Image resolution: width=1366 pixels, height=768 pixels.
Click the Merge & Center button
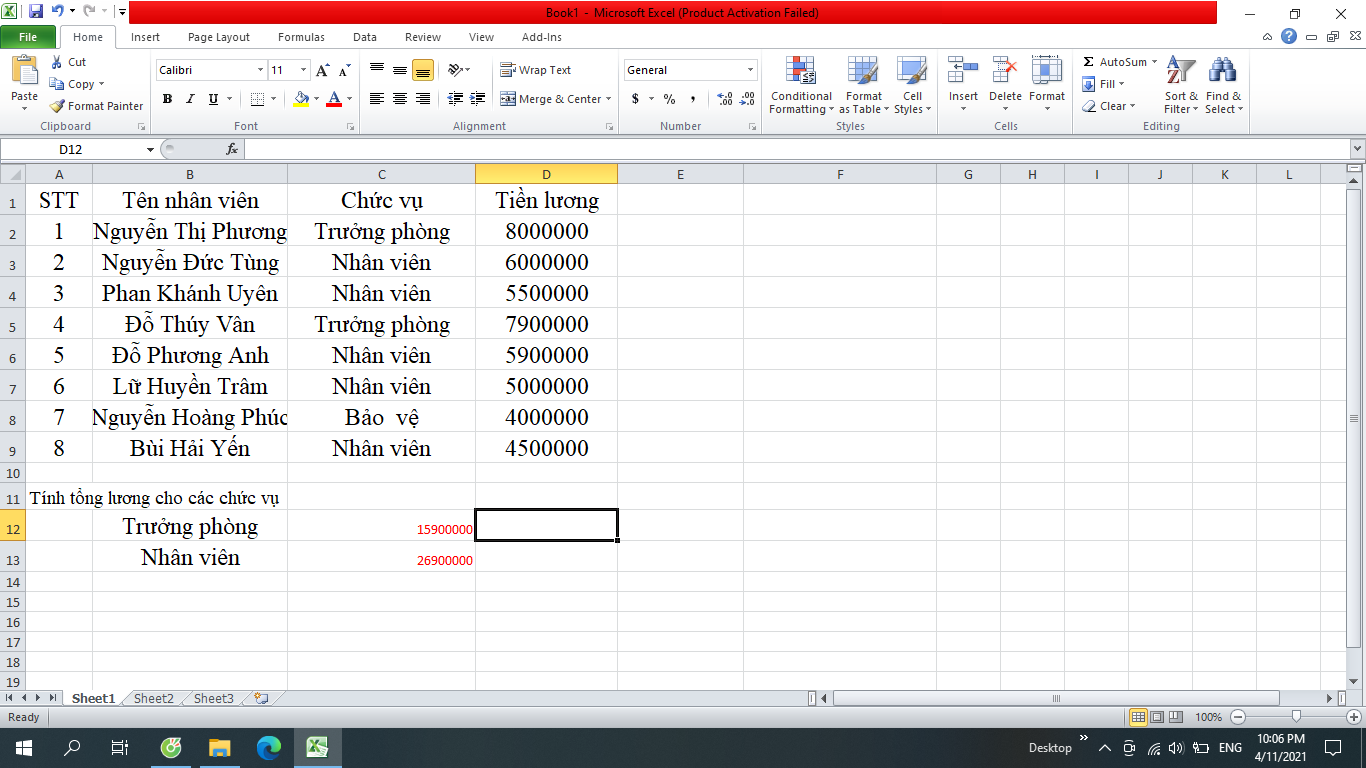coord(551,99)
